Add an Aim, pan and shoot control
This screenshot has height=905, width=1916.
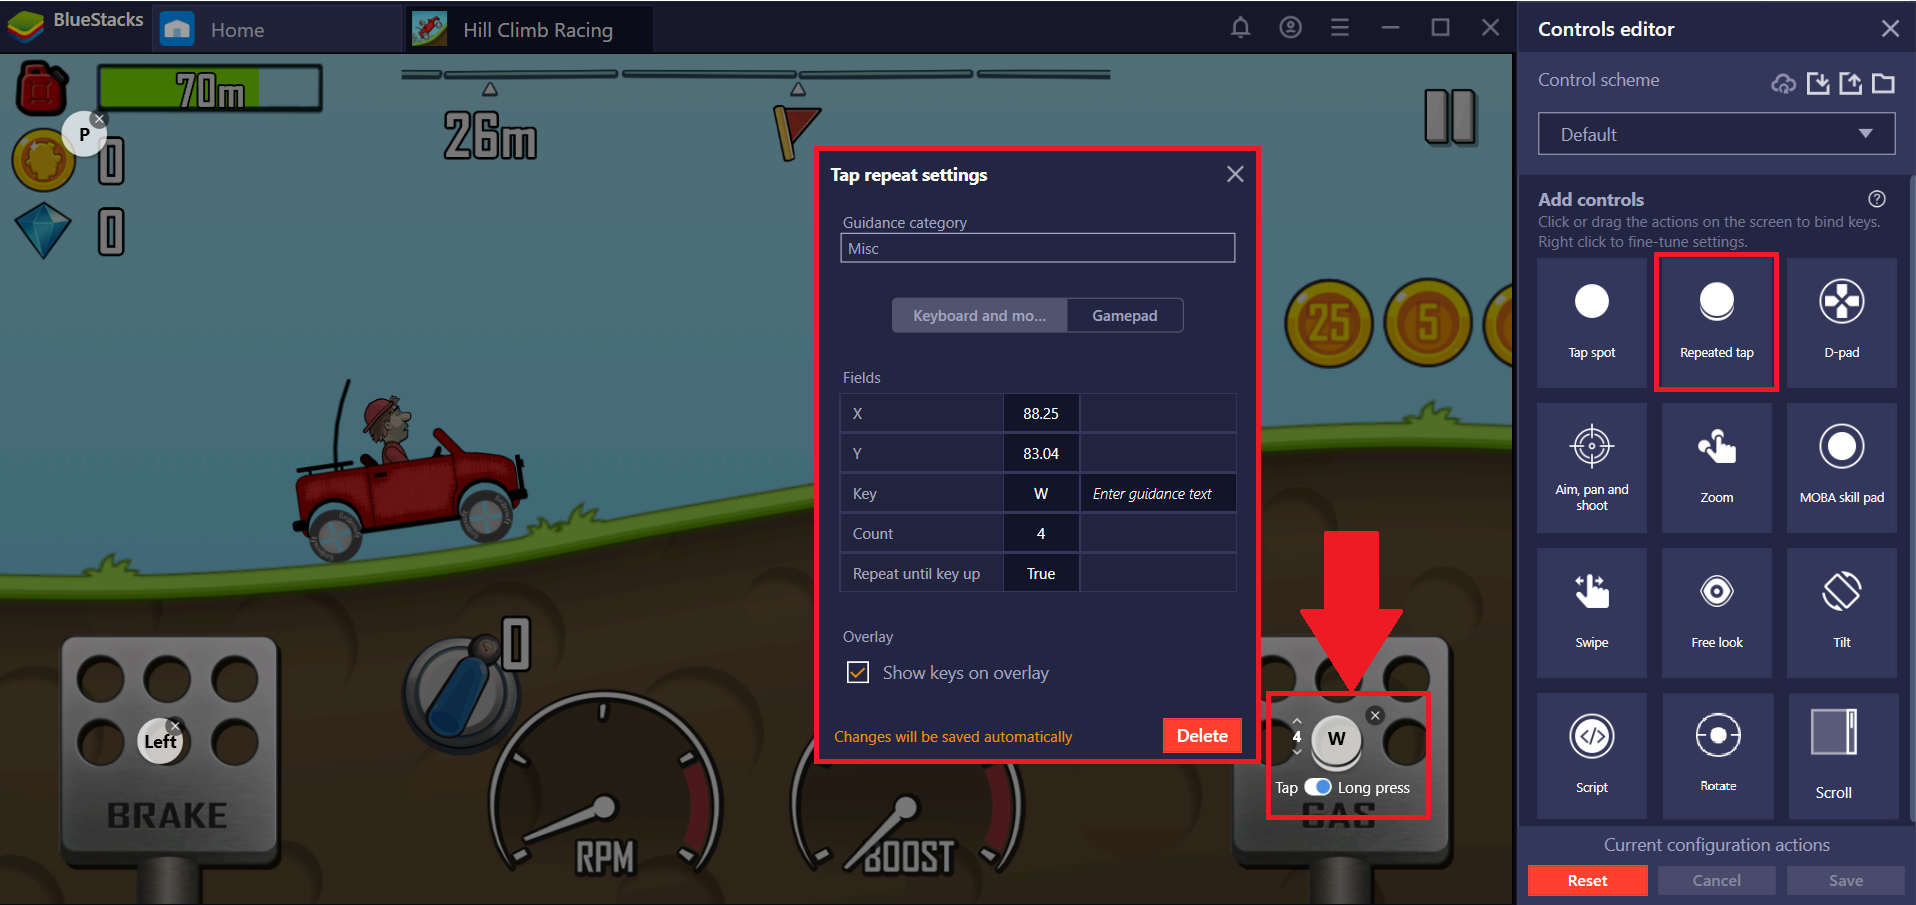(1591, 467)
